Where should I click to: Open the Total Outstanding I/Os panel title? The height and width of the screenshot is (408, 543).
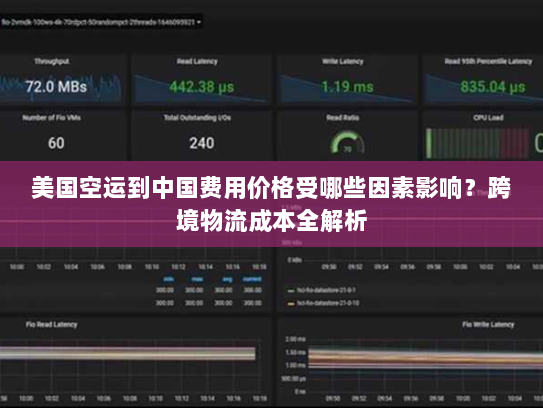click(x=197, y=117)
